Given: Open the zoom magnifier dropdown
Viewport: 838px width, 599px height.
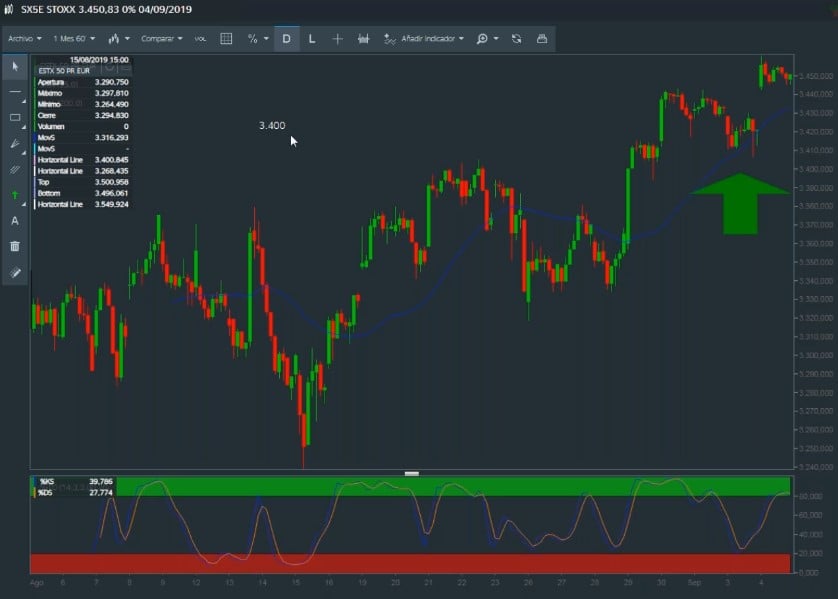Looking at the screenshot, I should tap(486, 39).
